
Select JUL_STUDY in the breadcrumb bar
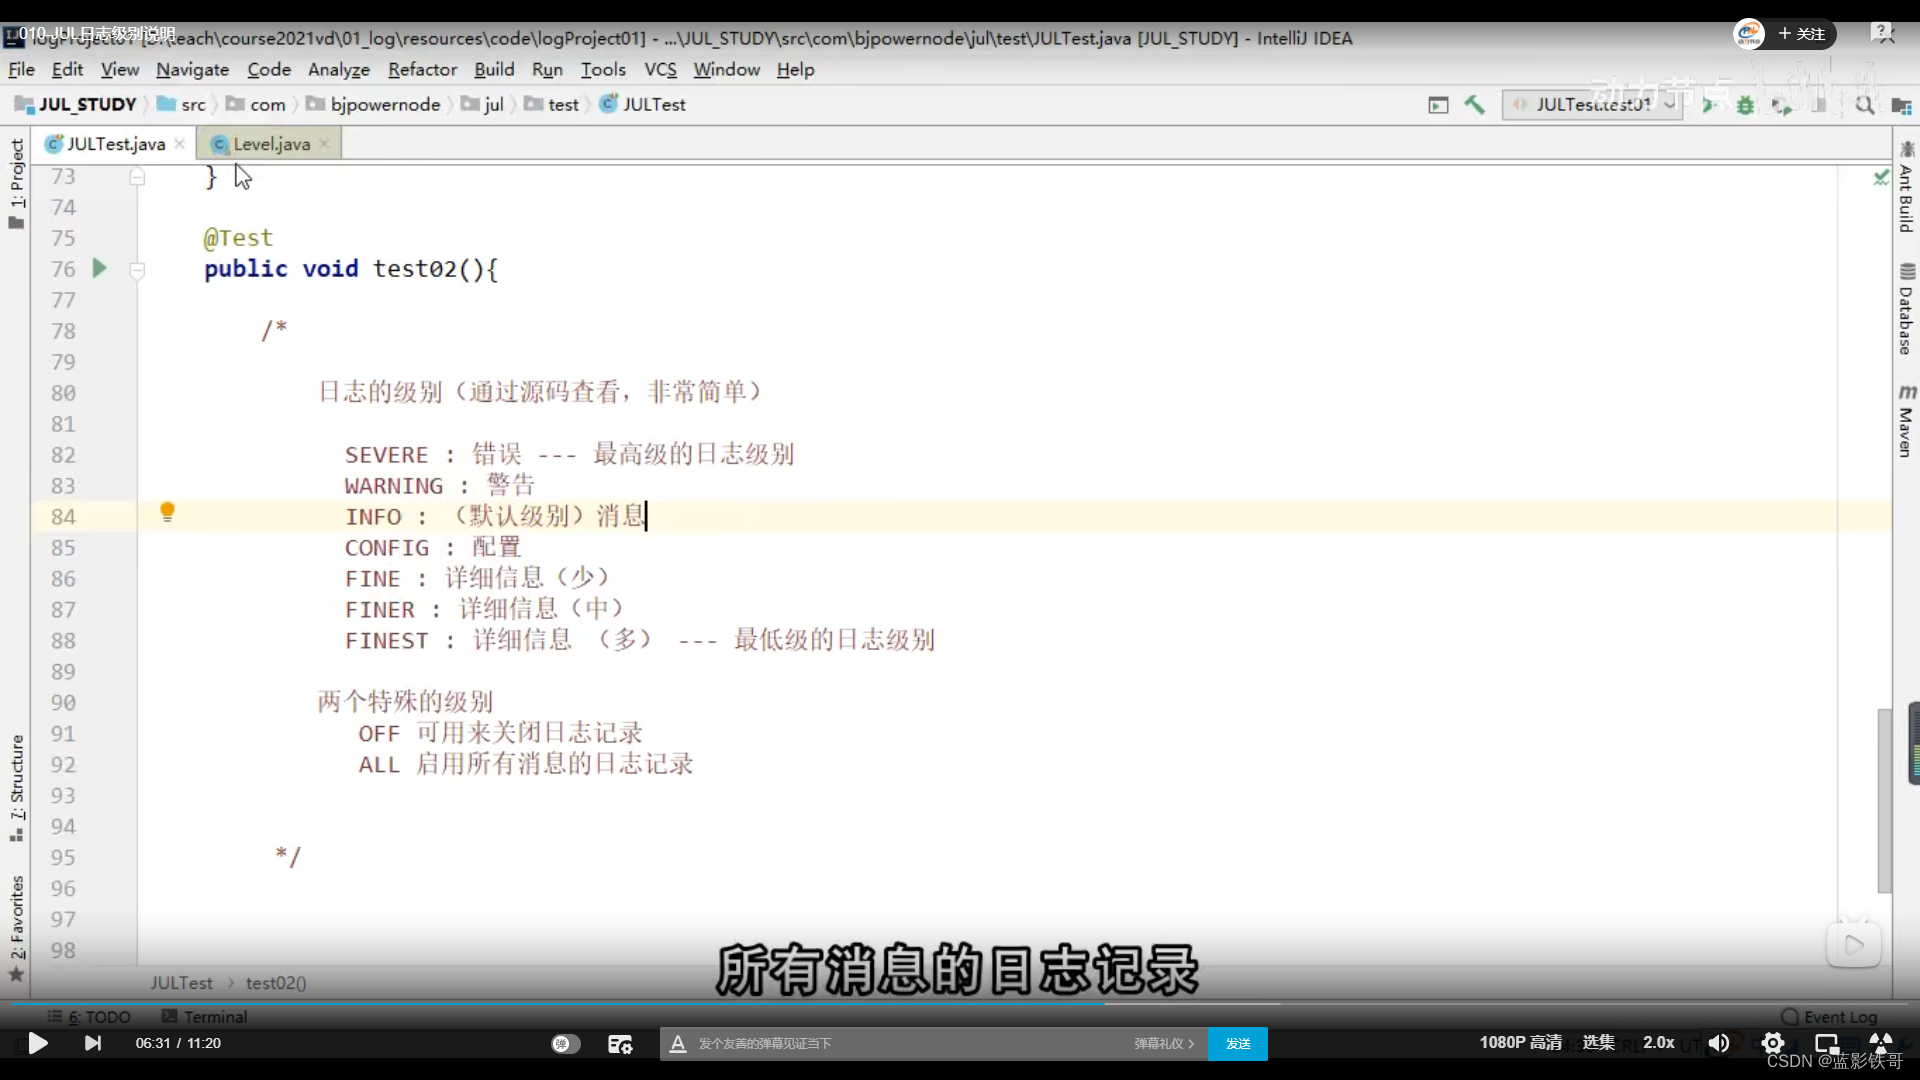[76, 104]
